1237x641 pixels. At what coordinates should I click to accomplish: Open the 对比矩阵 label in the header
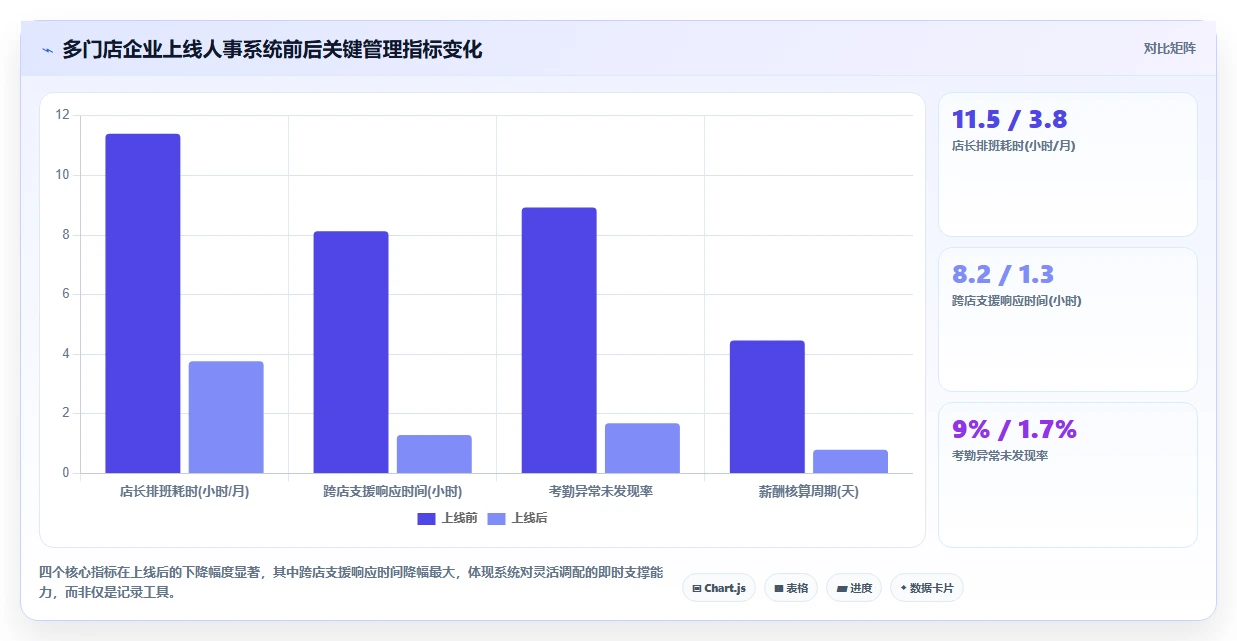pos(1170,48)
